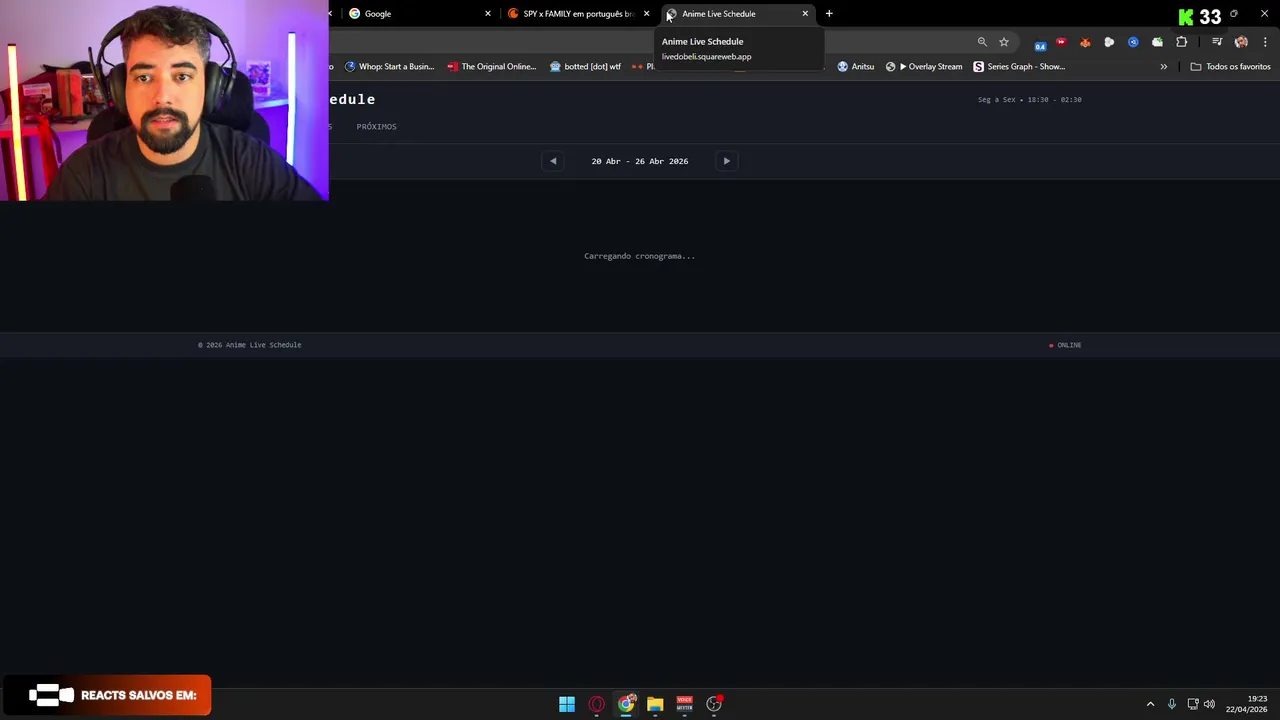Click the Seg a Sex 18:30 - 02:30 text
Screen dimensions: 1280x720
tap(1030, 100)
